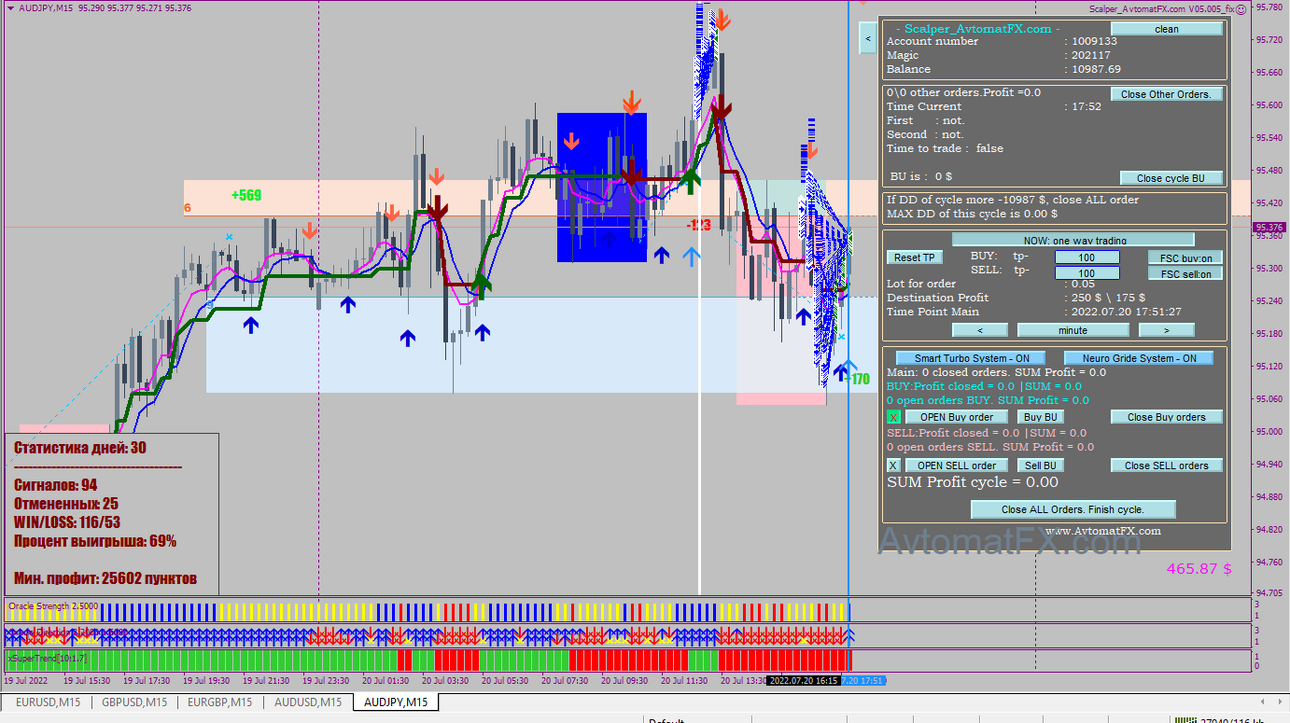Open the EURGBP,M15 chart tab
This screenshot has height=723, width=1290.
coord(222,702)
